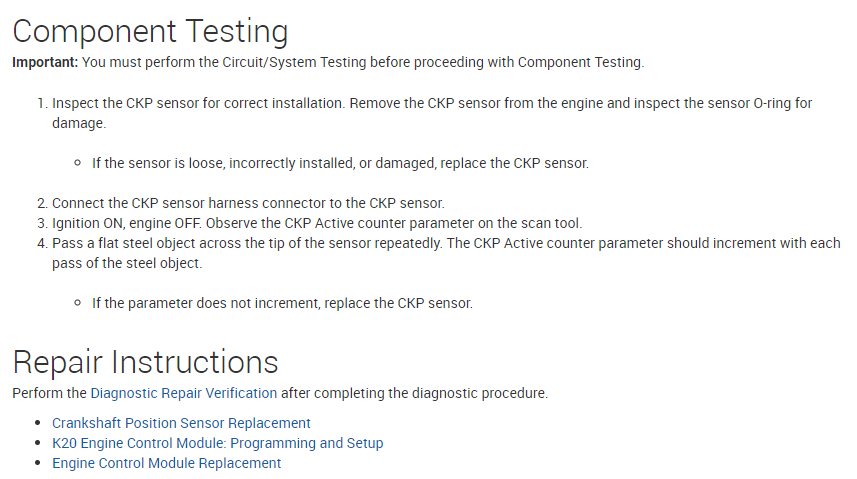Click the word "damage." ending step 1
This screenshot has width=857, height=479.
pyautogui.click(x=79, y=123)
